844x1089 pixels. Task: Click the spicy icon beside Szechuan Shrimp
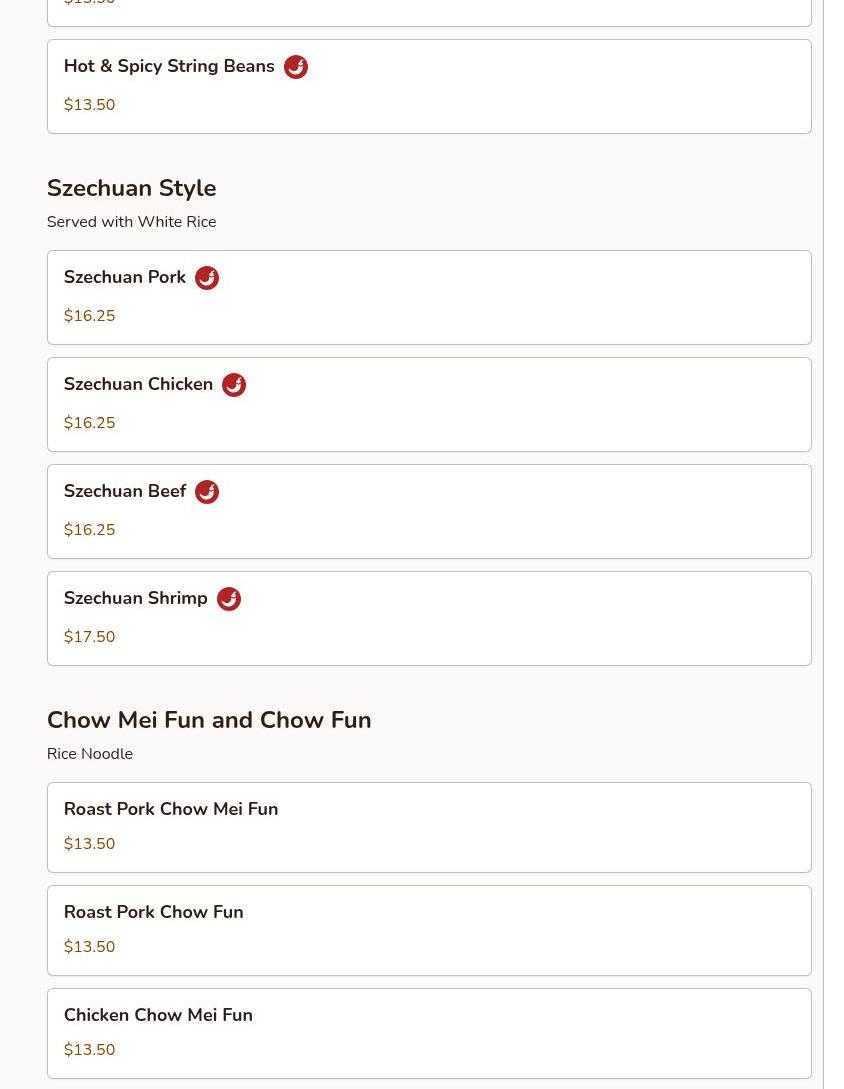click(x=229, y=599)
